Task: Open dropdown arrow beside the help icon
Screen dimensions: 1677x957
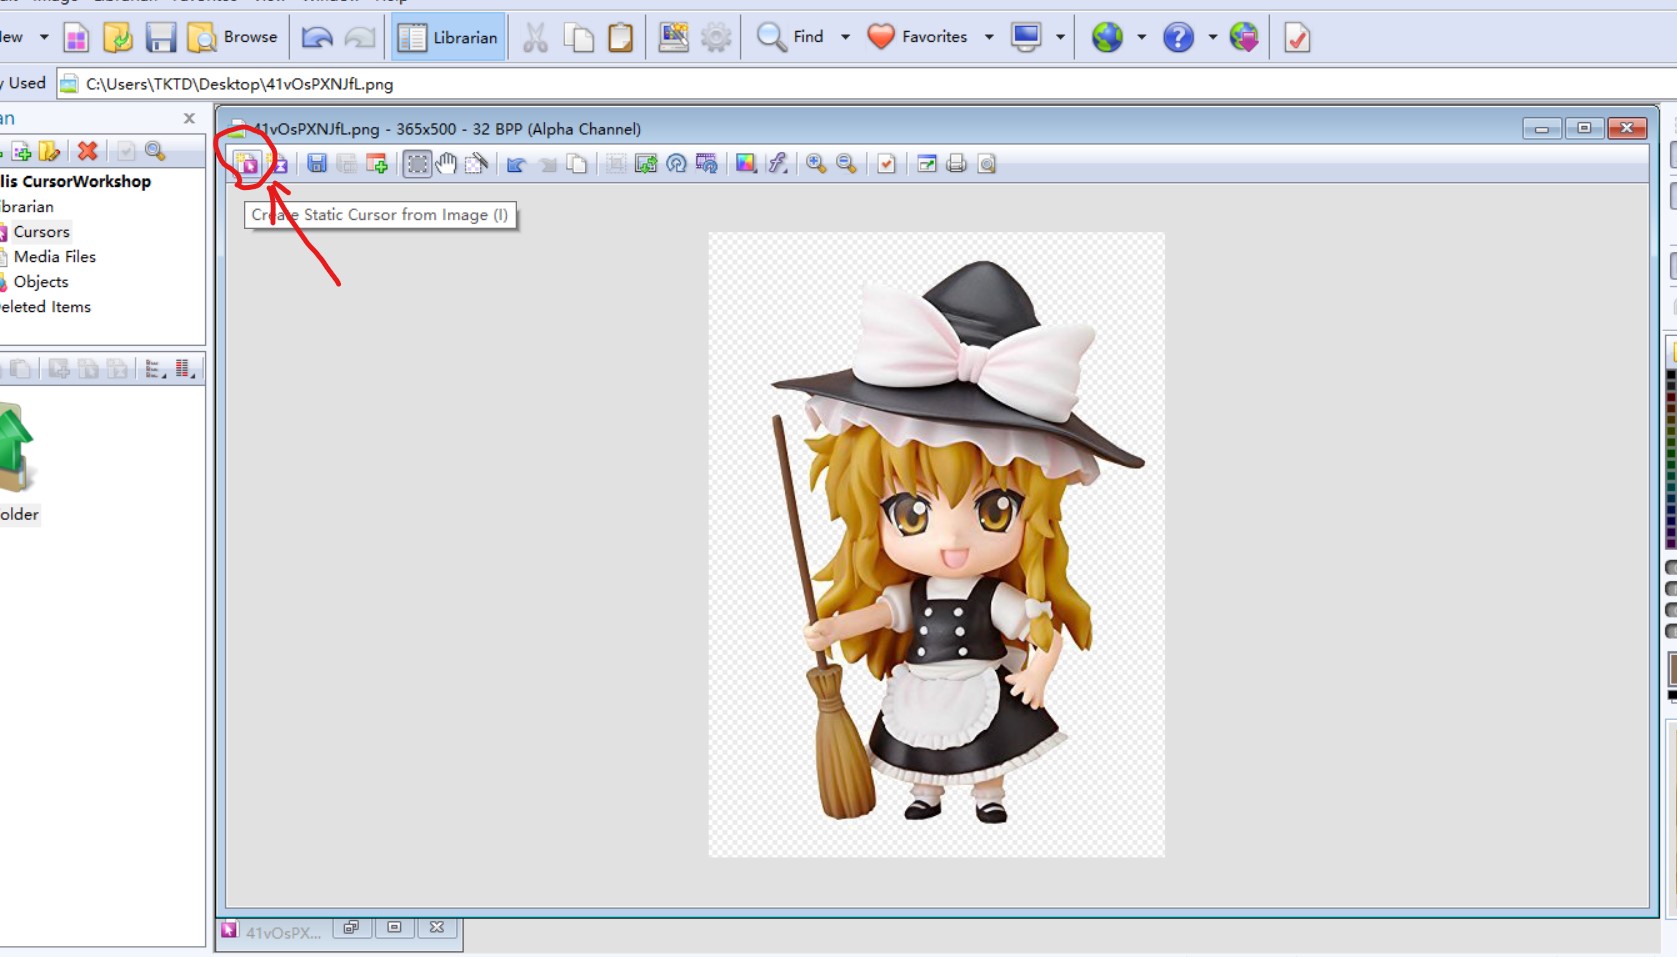Action: pos(1212,38)
